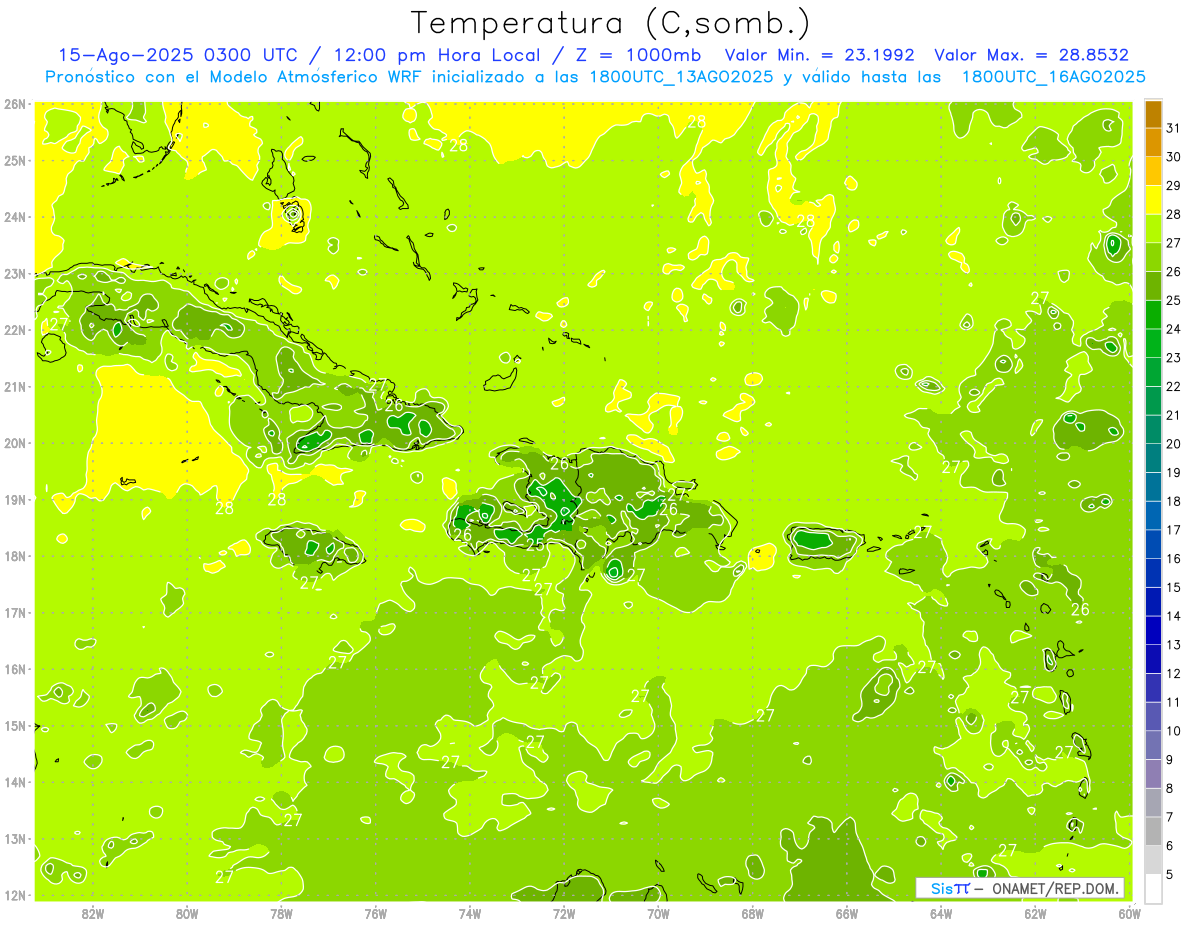The height and width of the screenshot is (927, 1200).
Task: Click the 22N latitude axis label
Action: click(14, 330)
